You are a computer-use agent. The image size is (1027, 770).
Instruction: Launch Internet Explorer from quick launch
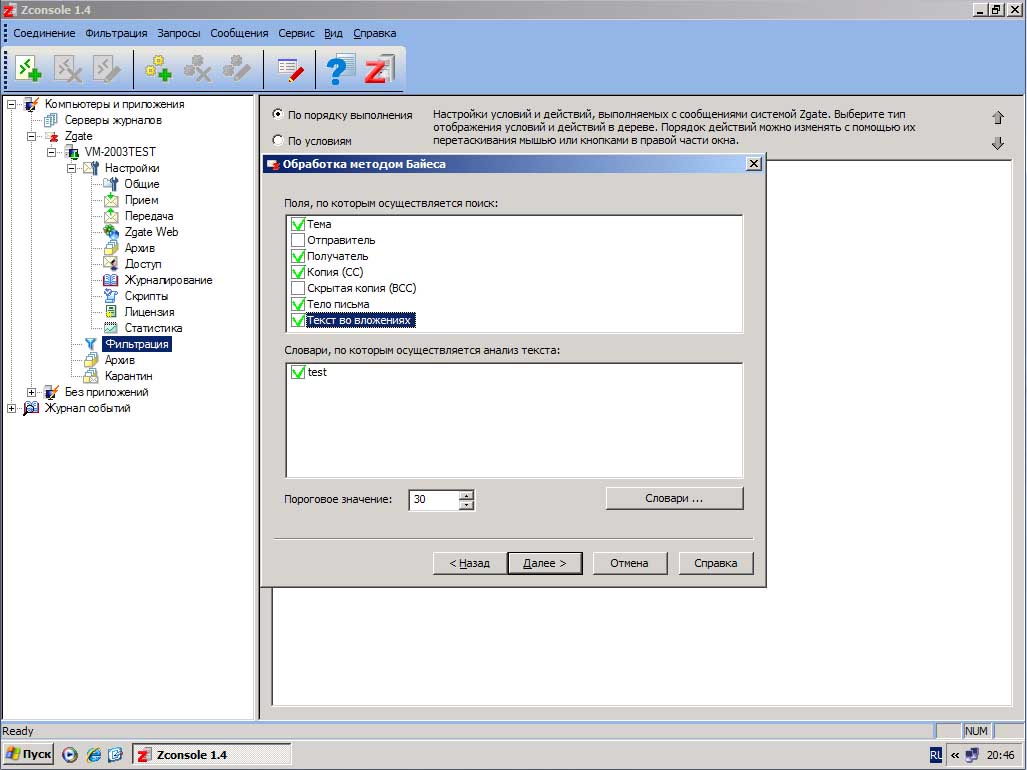tap(94, 755)
